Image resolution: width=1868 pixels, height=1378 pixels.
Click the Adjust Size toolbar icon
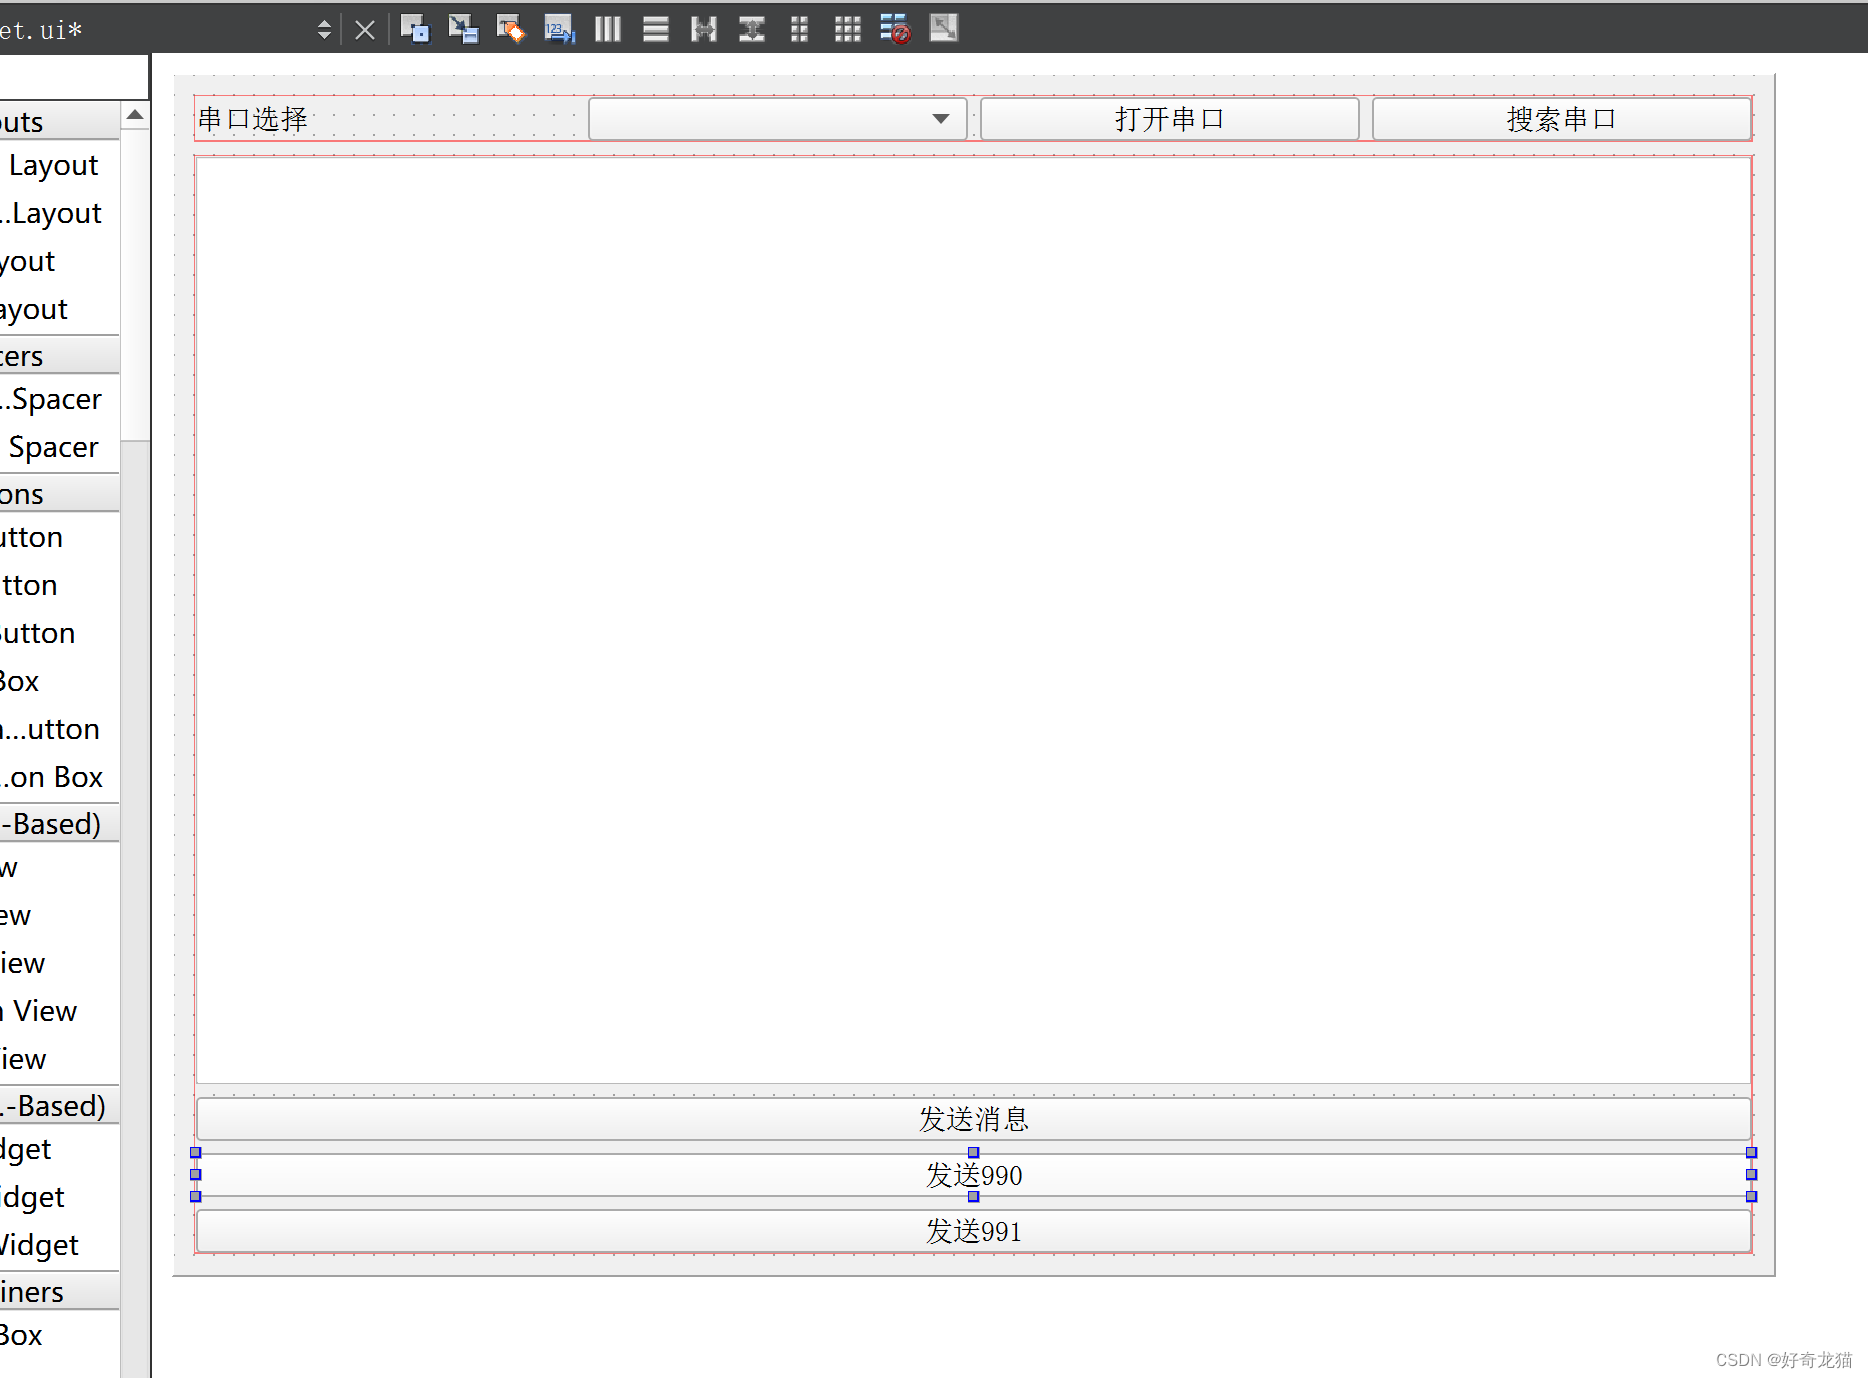pos(943,29)
